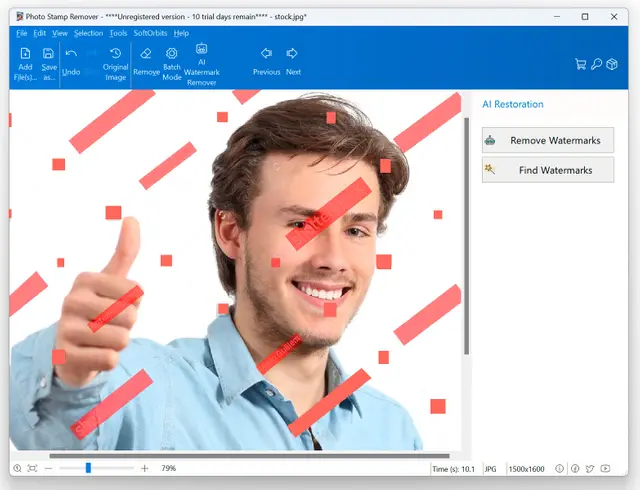This screenshot has height=490, width=640.
Task: Click the Remove Watermarks button
Action: click(548, 140)
